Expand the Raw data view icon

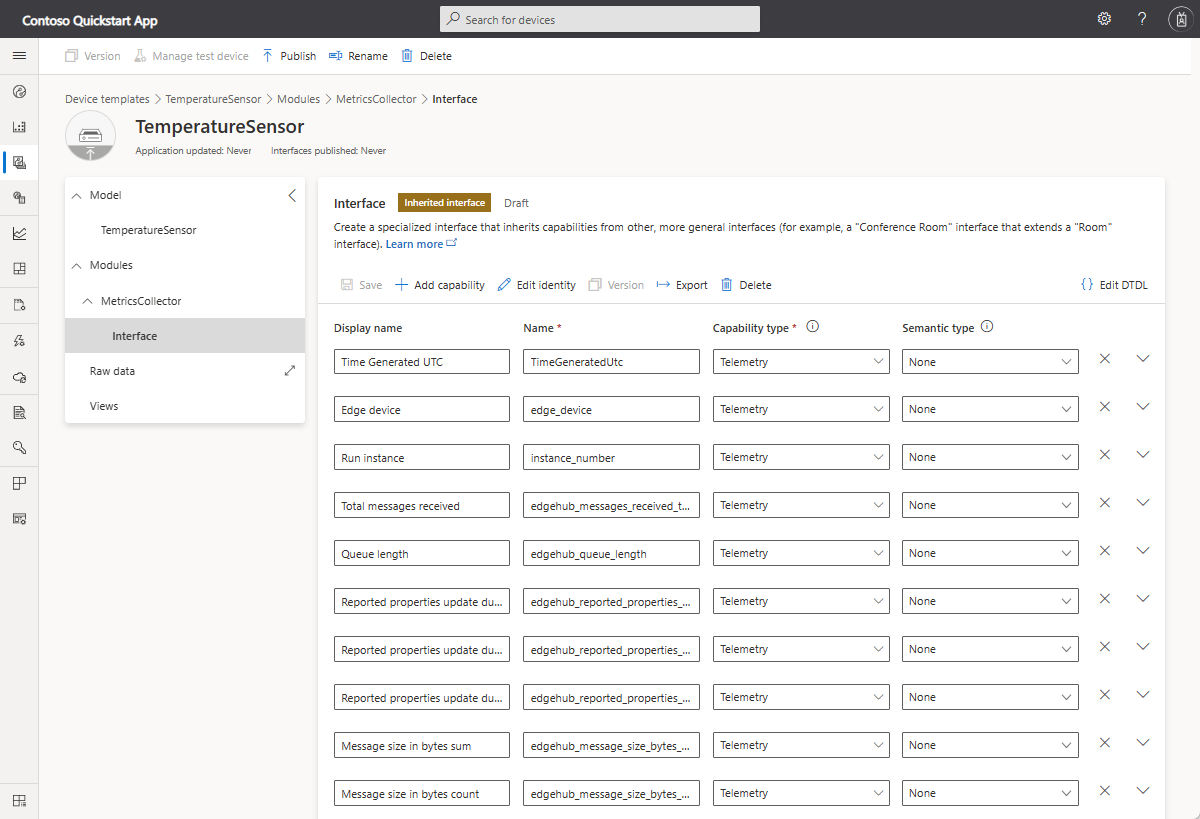pyautogui.click(x=290, y=370)
